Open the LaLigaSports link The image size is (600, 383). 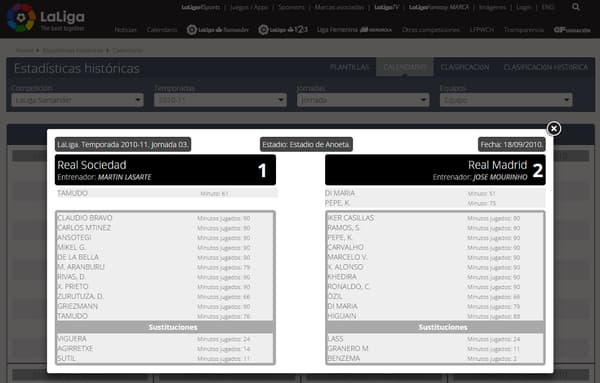pyautogui.click(x=201, y=7)
